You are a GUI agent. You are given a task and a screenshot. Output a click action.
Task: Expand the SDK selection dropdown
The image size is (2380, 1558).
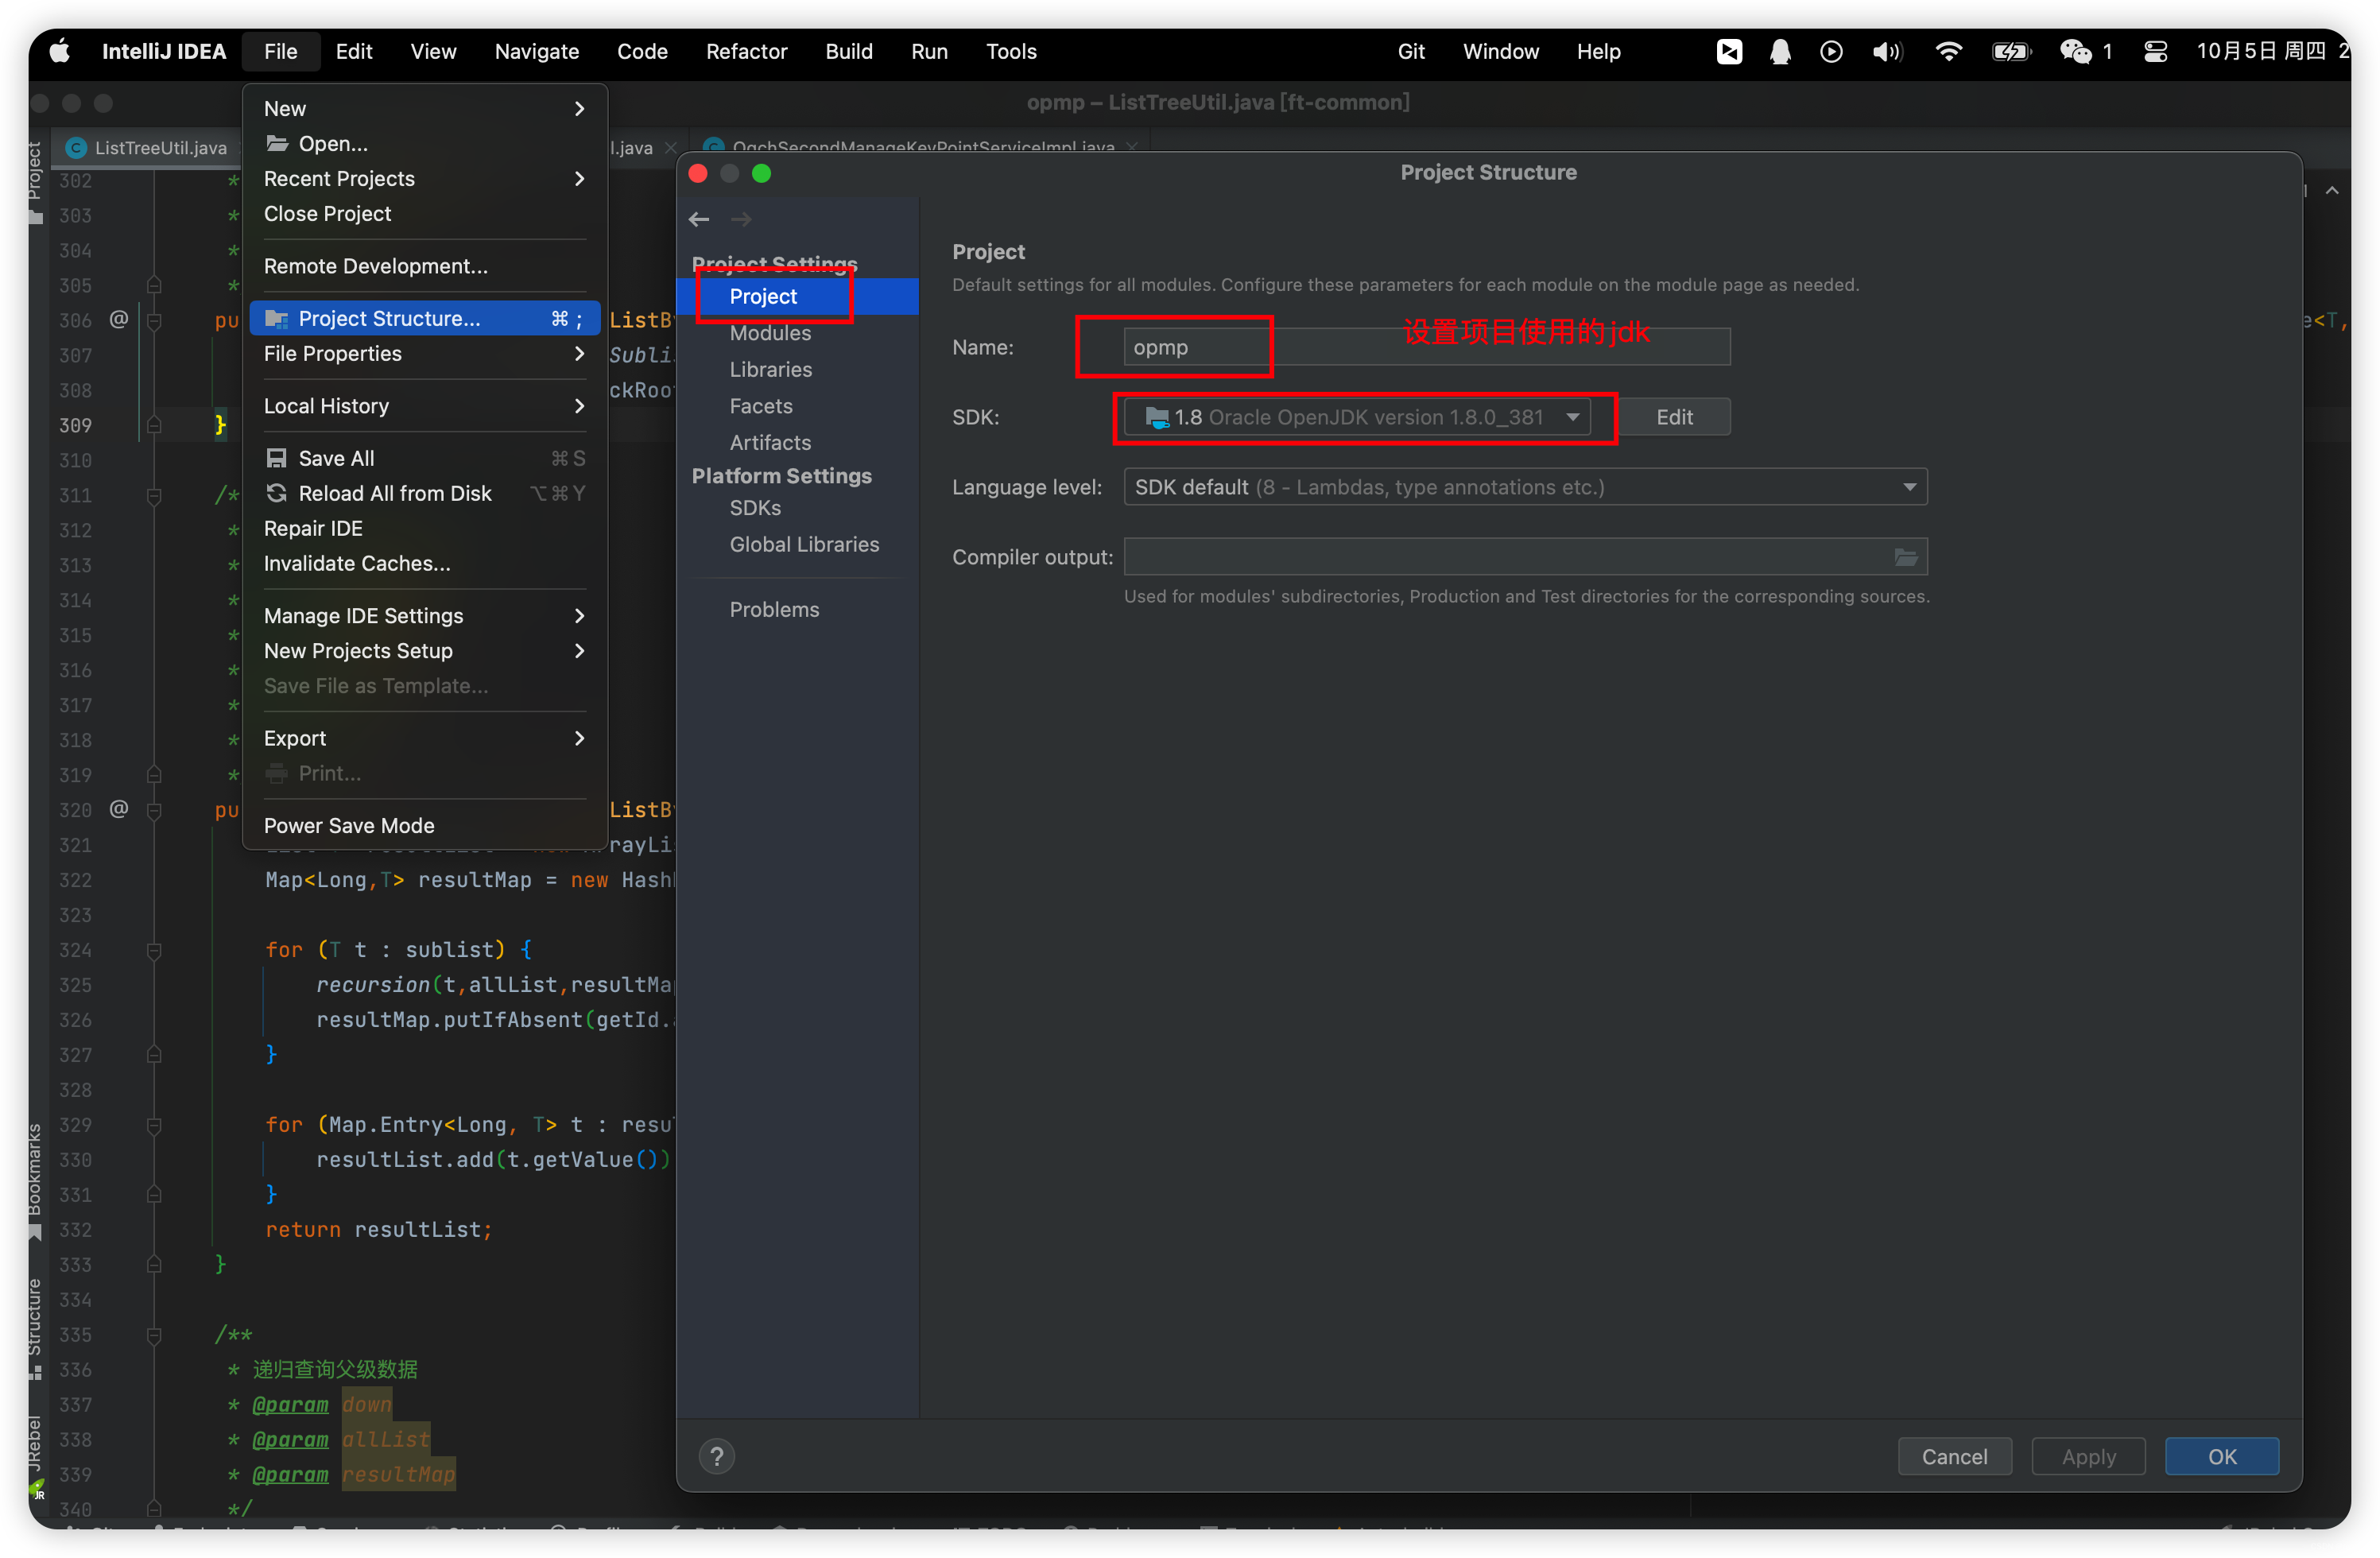point(1572,417)
